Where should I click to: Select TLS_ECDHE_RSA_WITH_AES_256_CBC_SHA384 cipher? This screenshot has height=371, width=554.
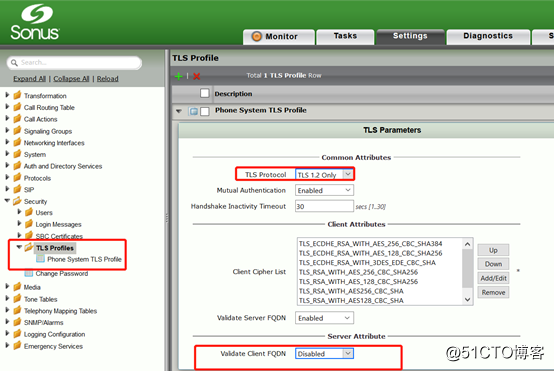click(371, 243)
